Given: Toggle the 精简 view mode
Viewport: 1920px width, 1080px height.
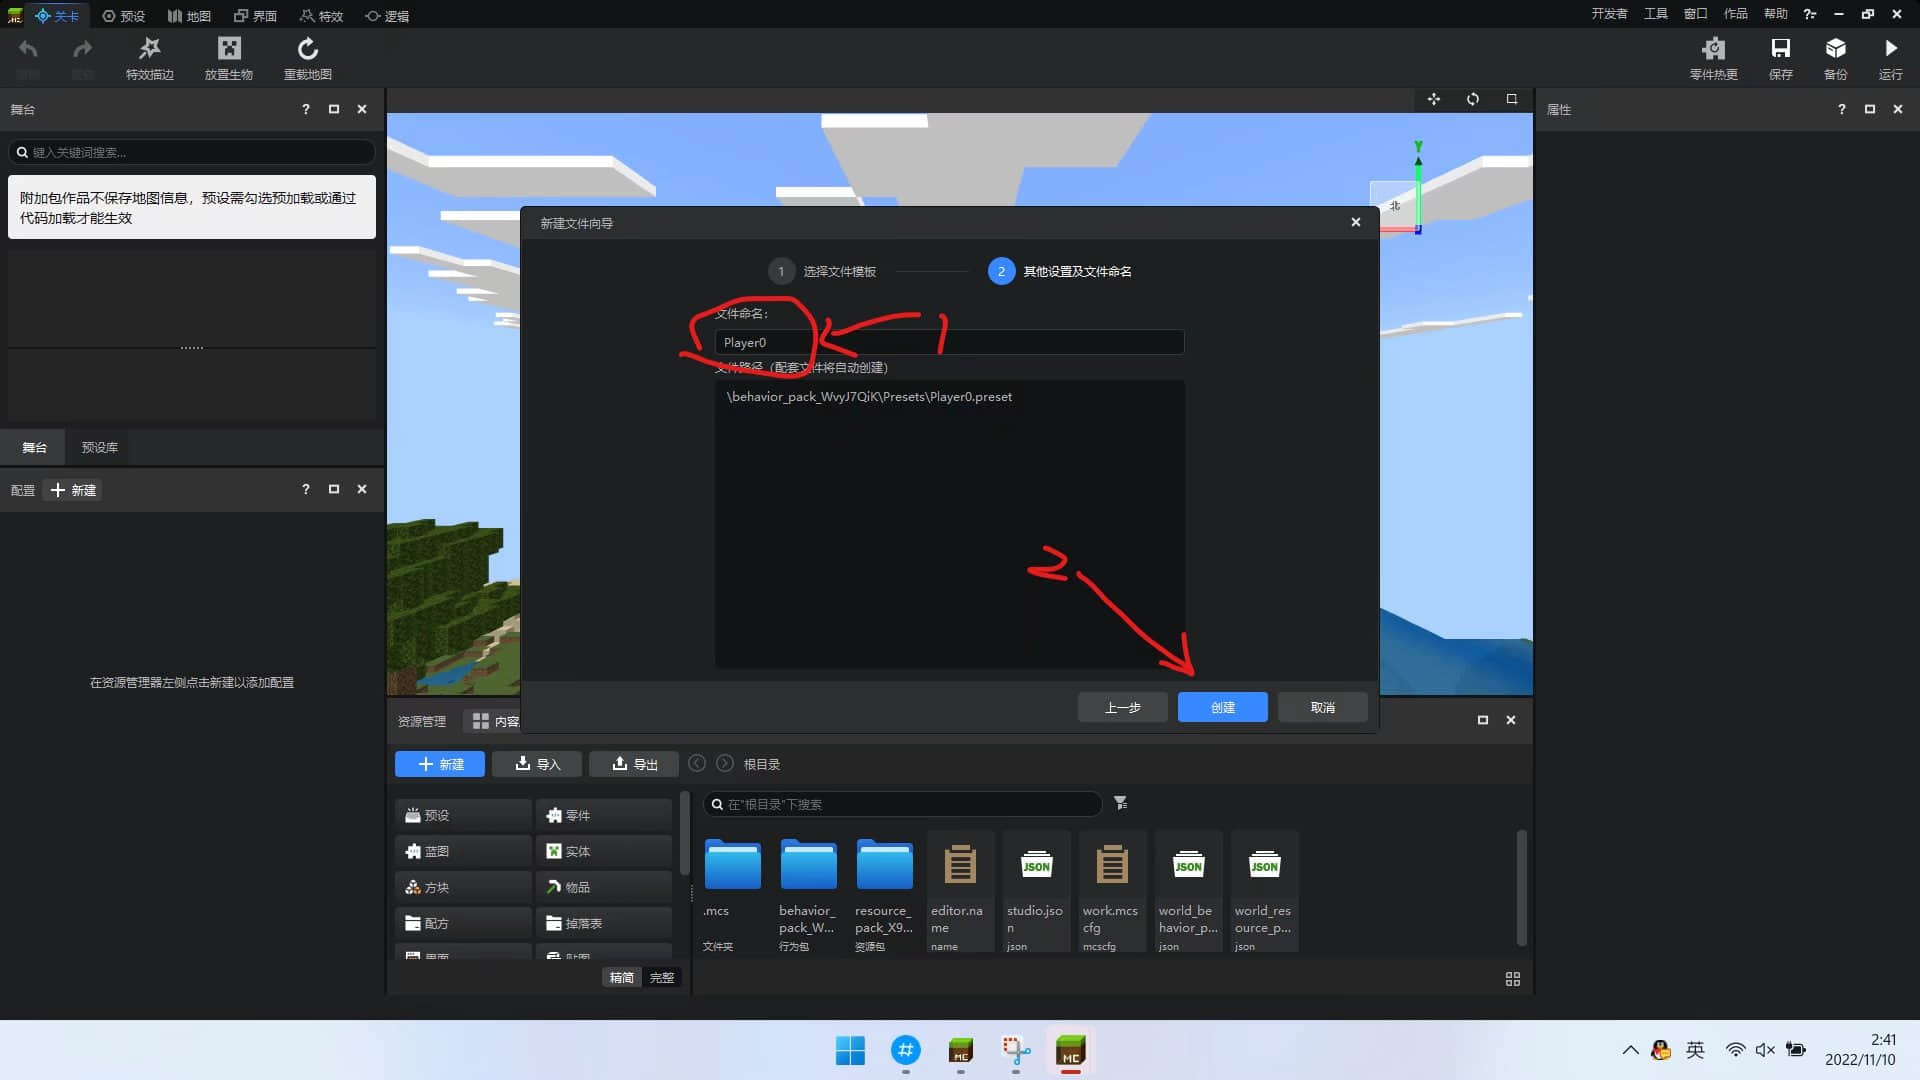Looking at the screenshot, I should coord(622,977).
